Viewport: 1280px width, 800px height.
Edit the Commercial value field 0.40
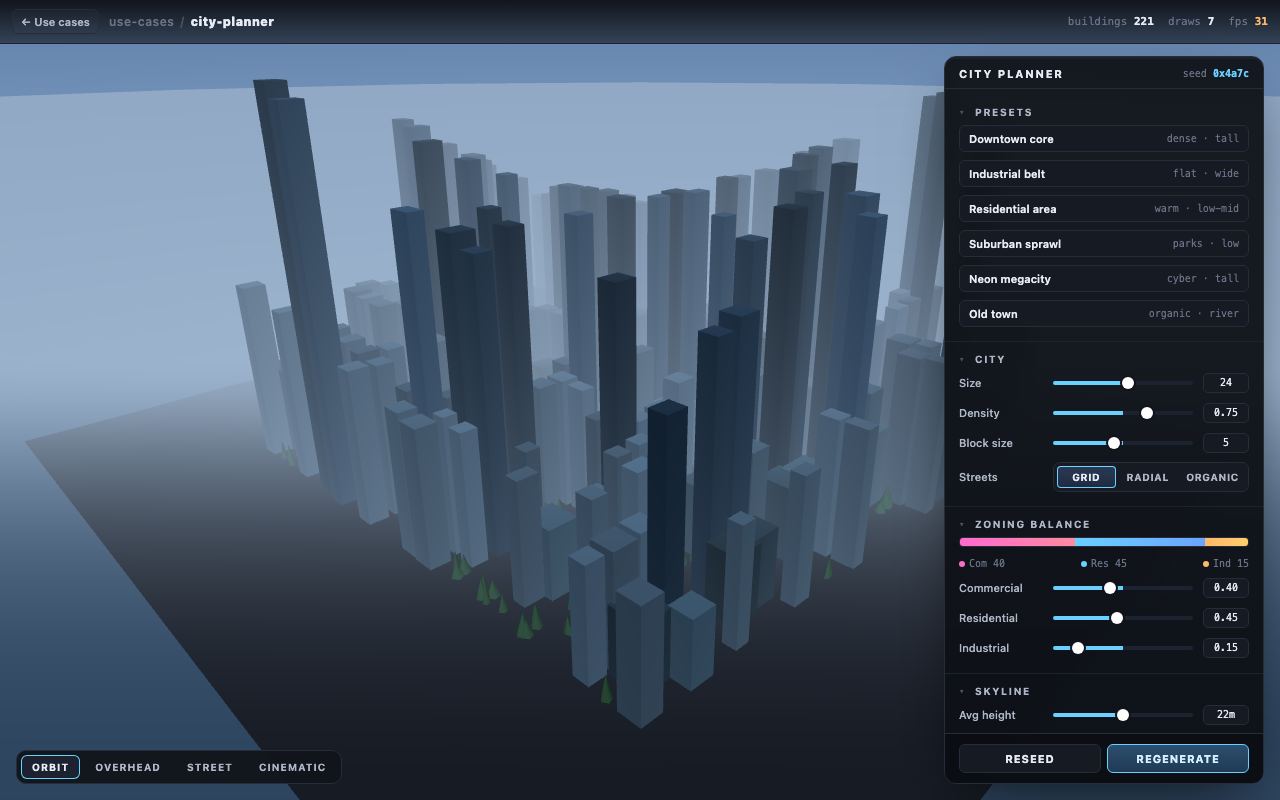tap(1226, 588)
